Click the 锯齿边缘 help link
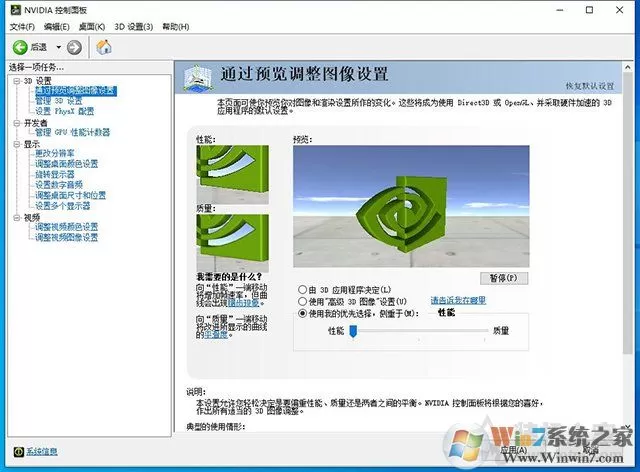 point(243,303)
